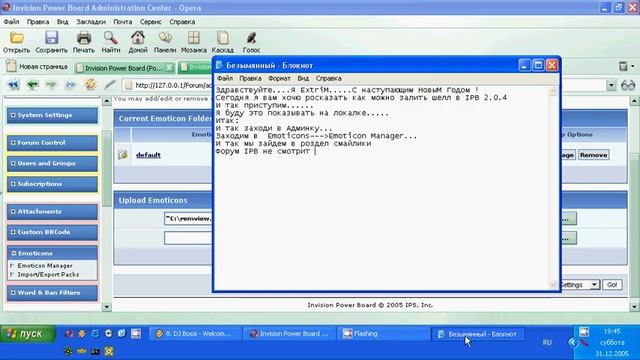Open the Формат menu in Notepad

tap(279, 78)
